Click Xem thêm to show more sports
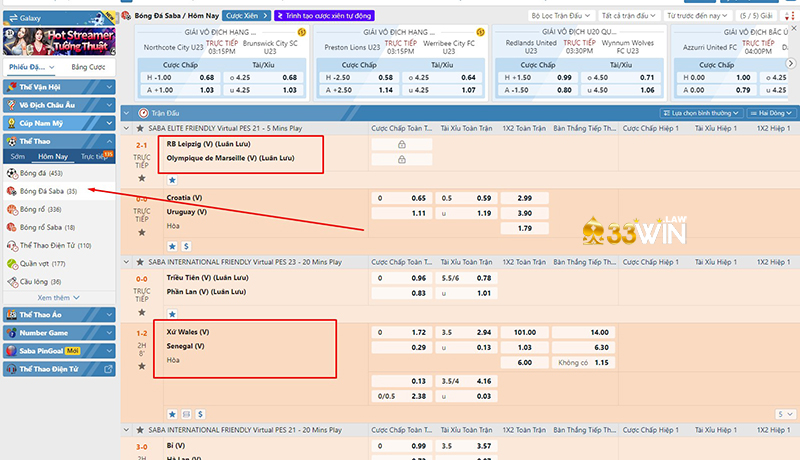800x460 pixels. 58,297
